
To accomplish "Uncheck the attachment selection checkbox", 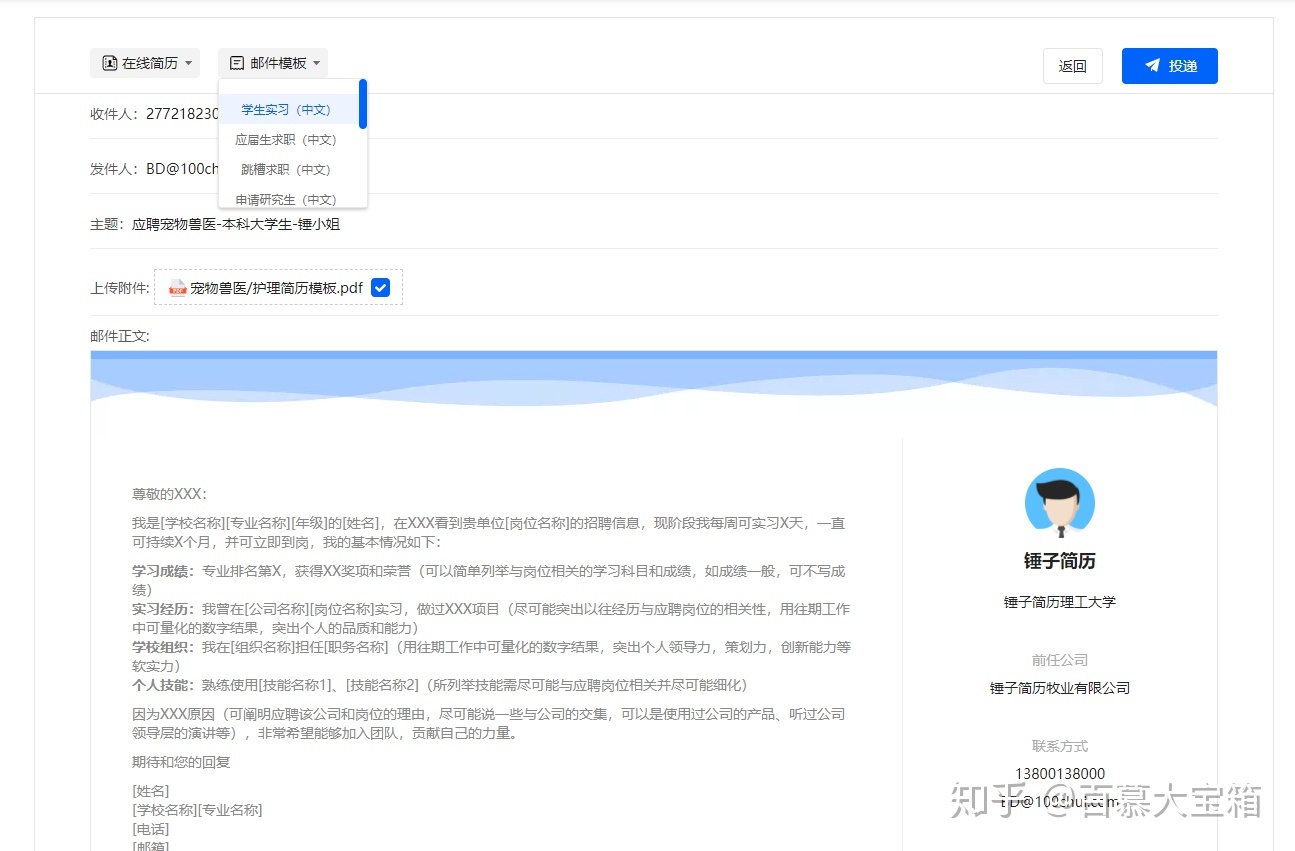I will 380,287.
